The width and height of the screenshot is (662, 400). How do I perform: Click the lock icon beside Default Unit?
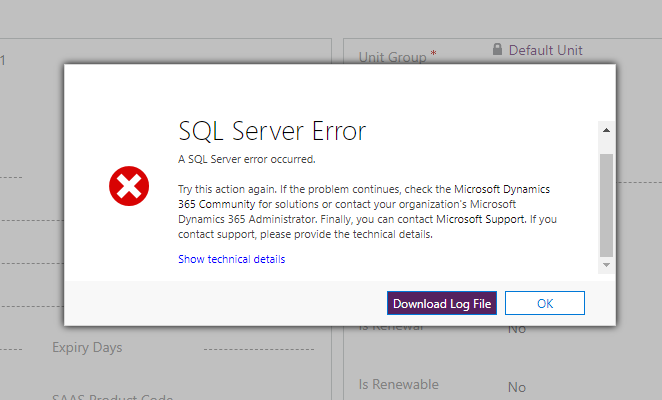[x=497, y=49]
